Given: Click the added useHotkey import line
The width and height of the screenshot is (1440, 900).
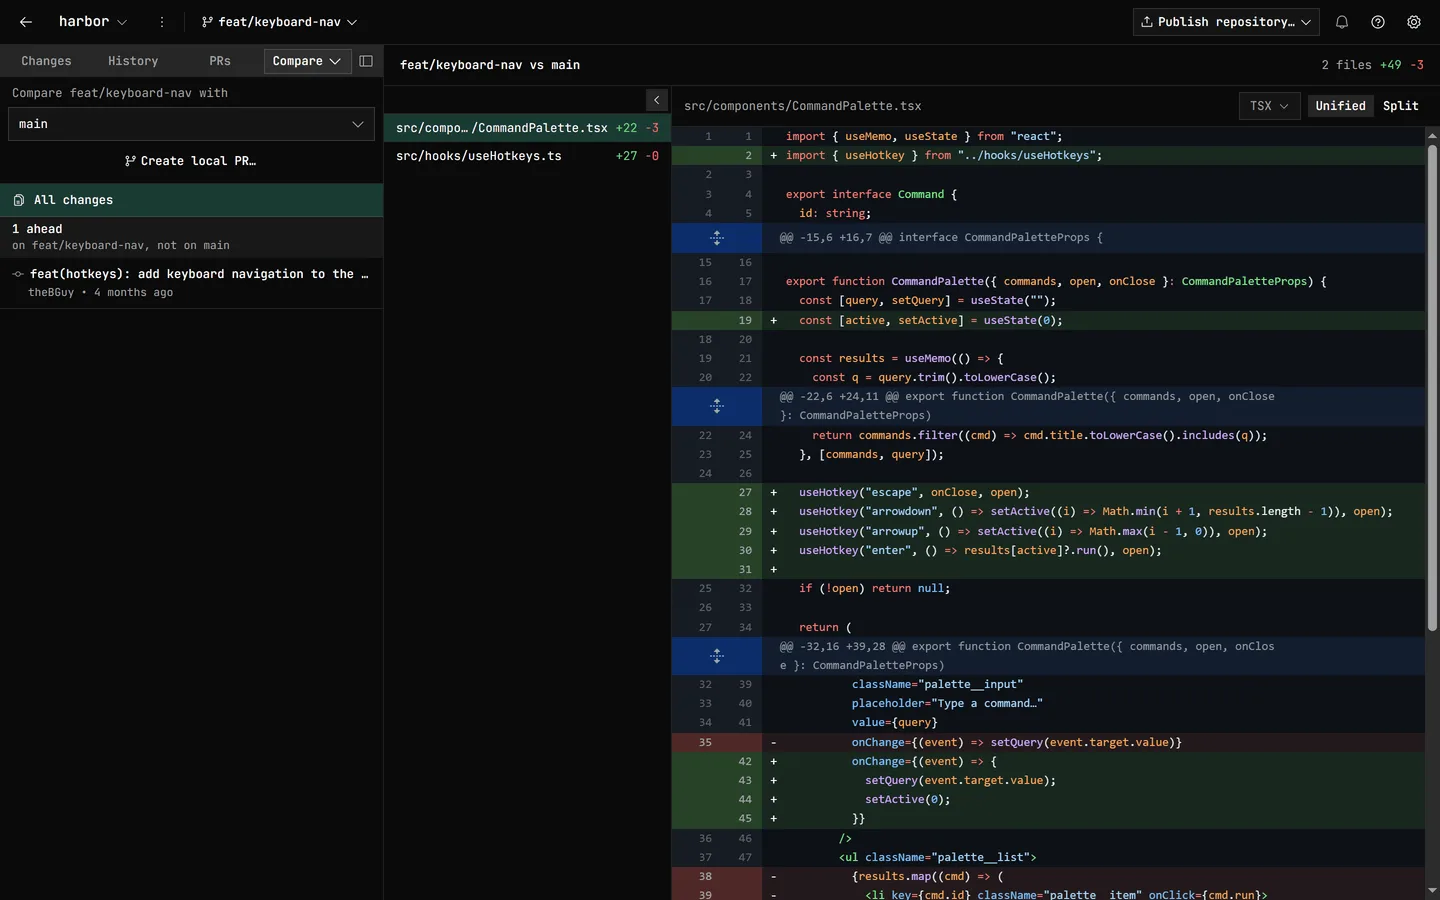Looking at the screenshot, I should click(1048, 156).
